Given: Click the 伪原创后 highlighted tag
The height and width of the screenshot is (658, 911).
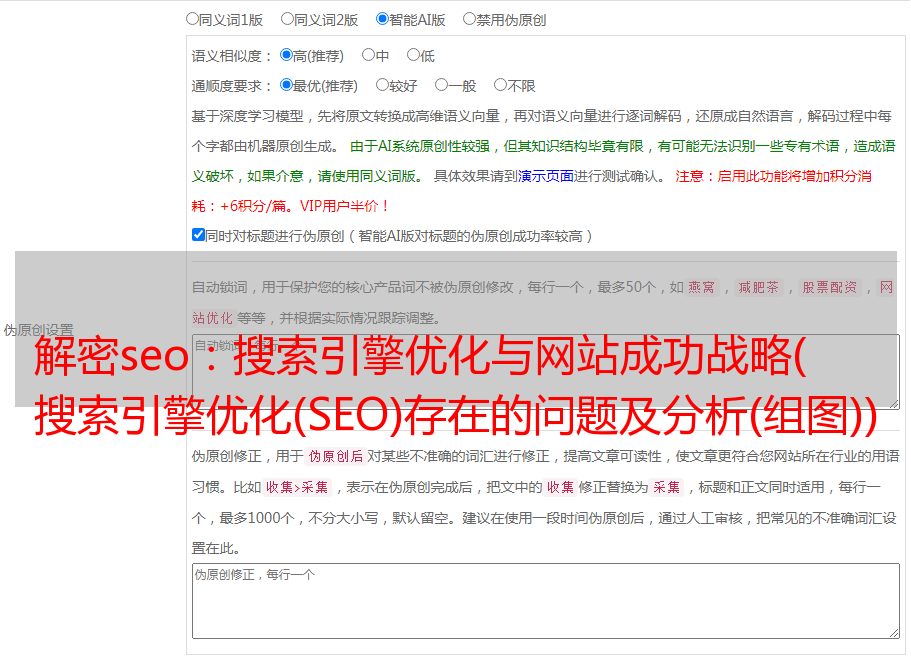Looking at the screenshot, I should 335,456.
